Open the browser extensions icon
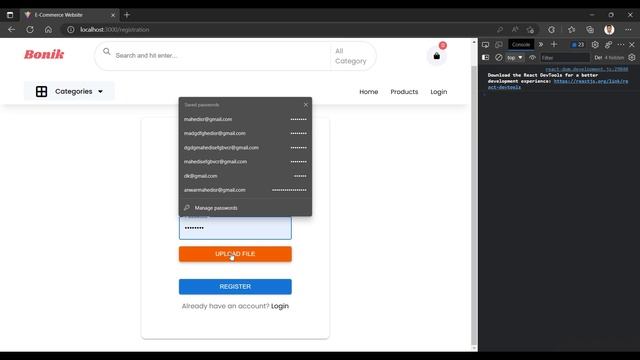Image resolution: width=640 pixels, height=360 pixels. point(551,29)
